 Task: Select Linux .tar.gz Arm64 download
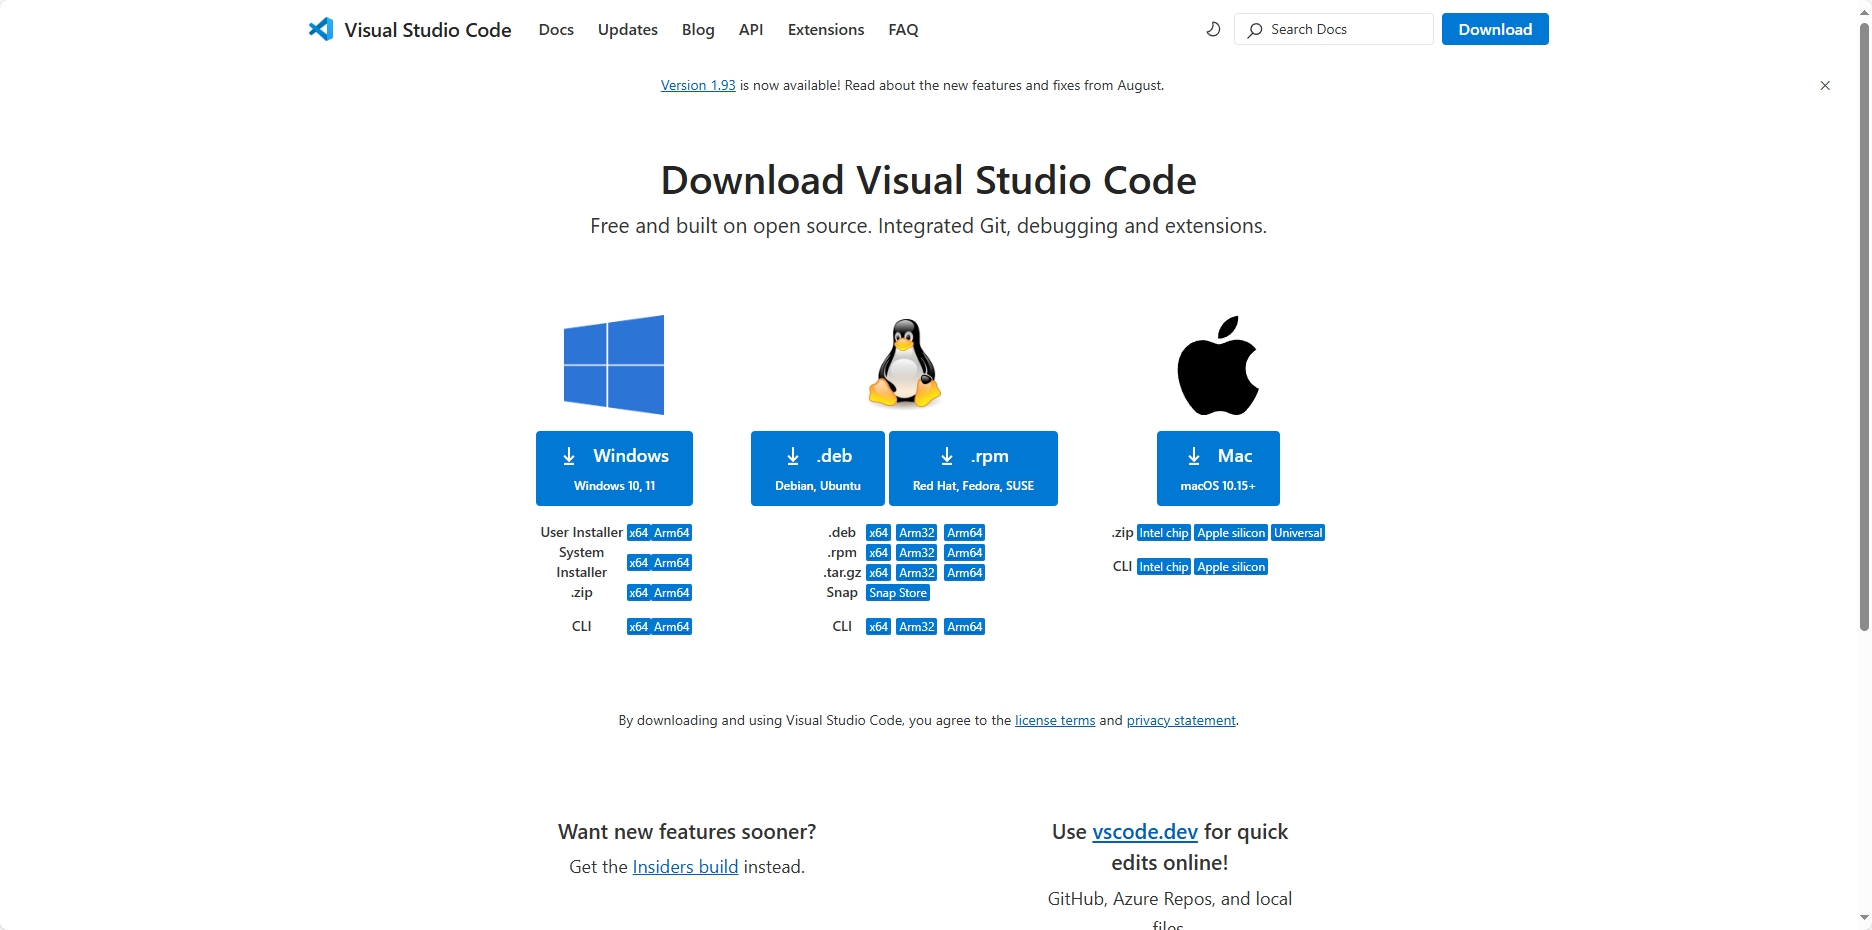point(965,573)
